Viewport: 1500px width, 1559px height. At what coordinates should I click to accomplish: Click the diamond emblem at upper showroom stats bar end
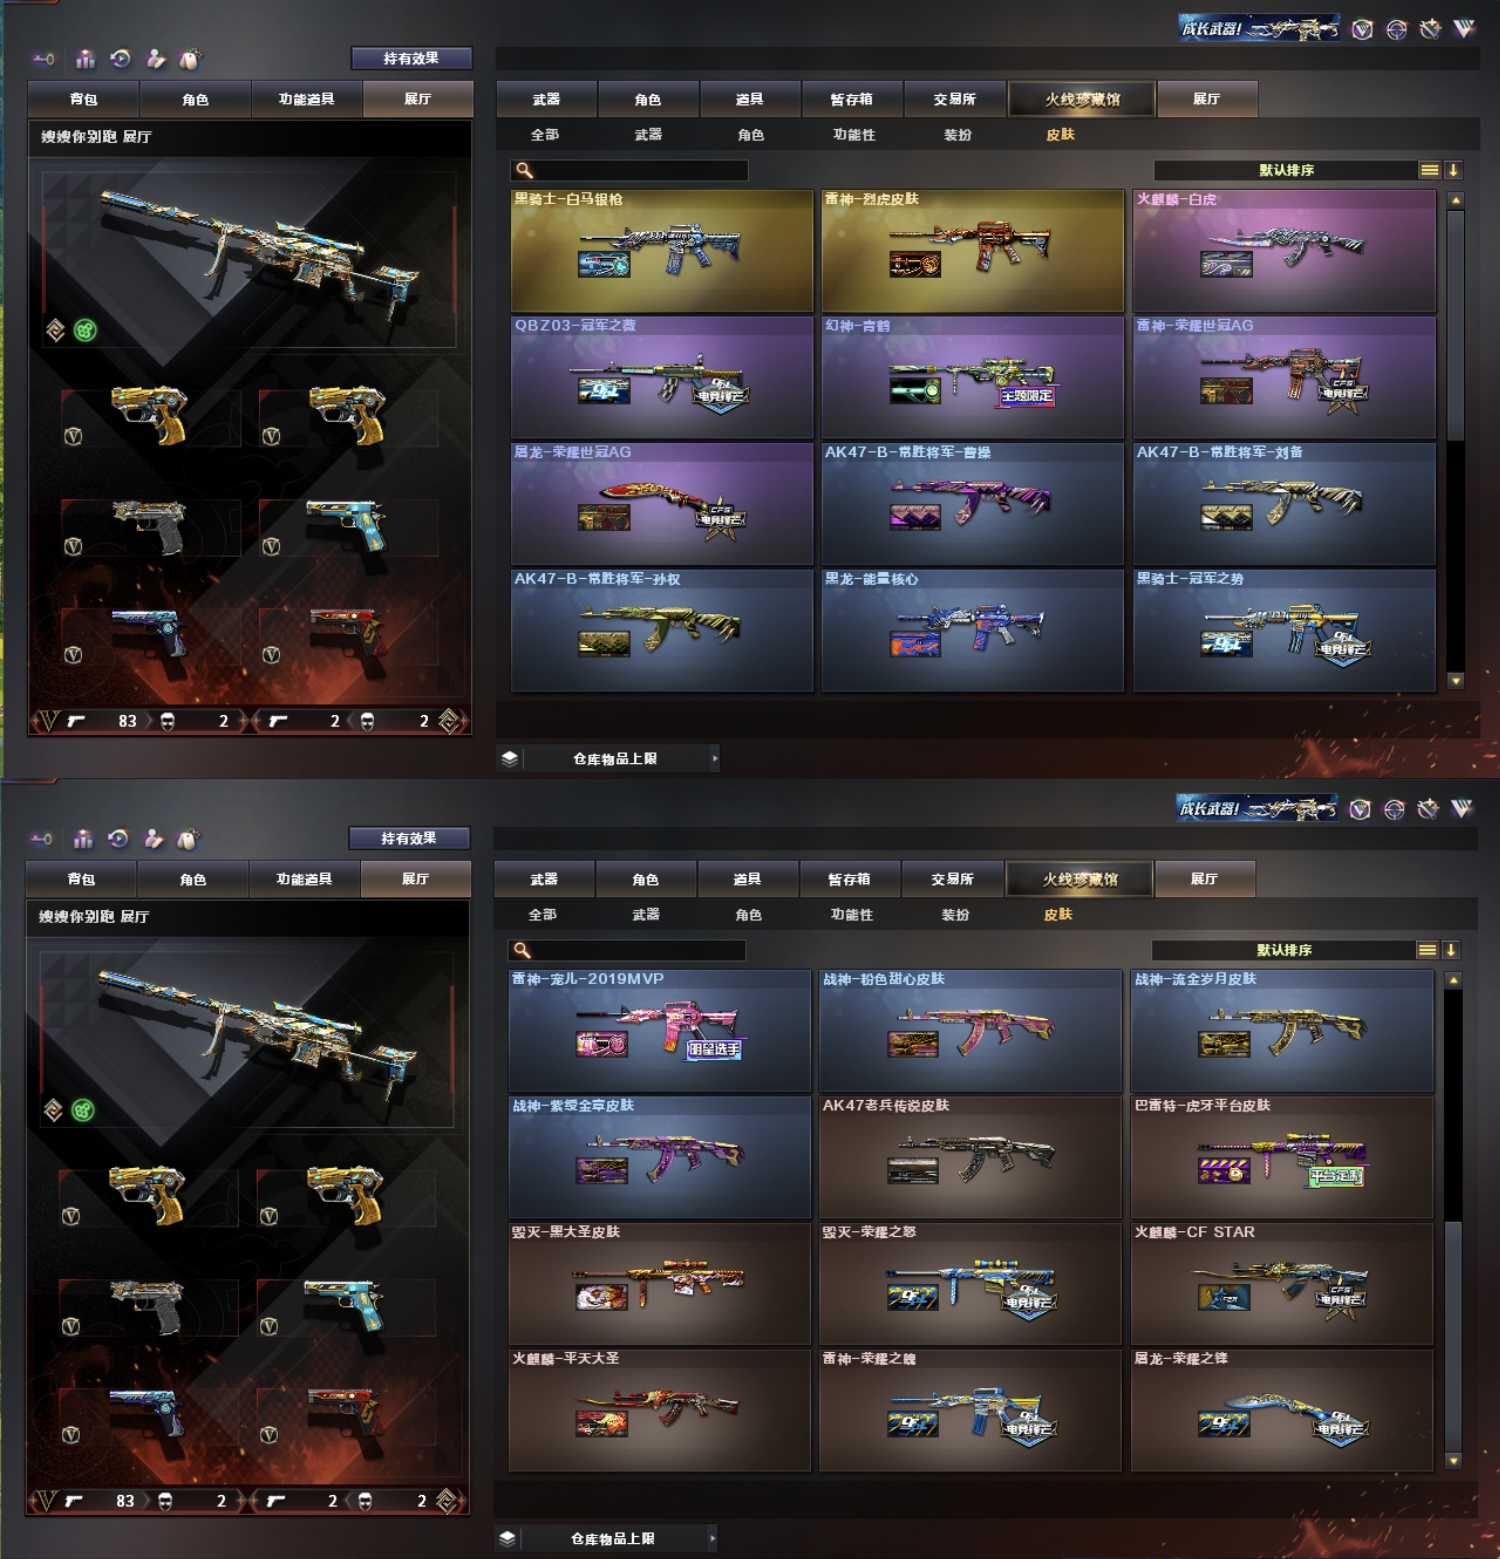(x=450, y=721)
